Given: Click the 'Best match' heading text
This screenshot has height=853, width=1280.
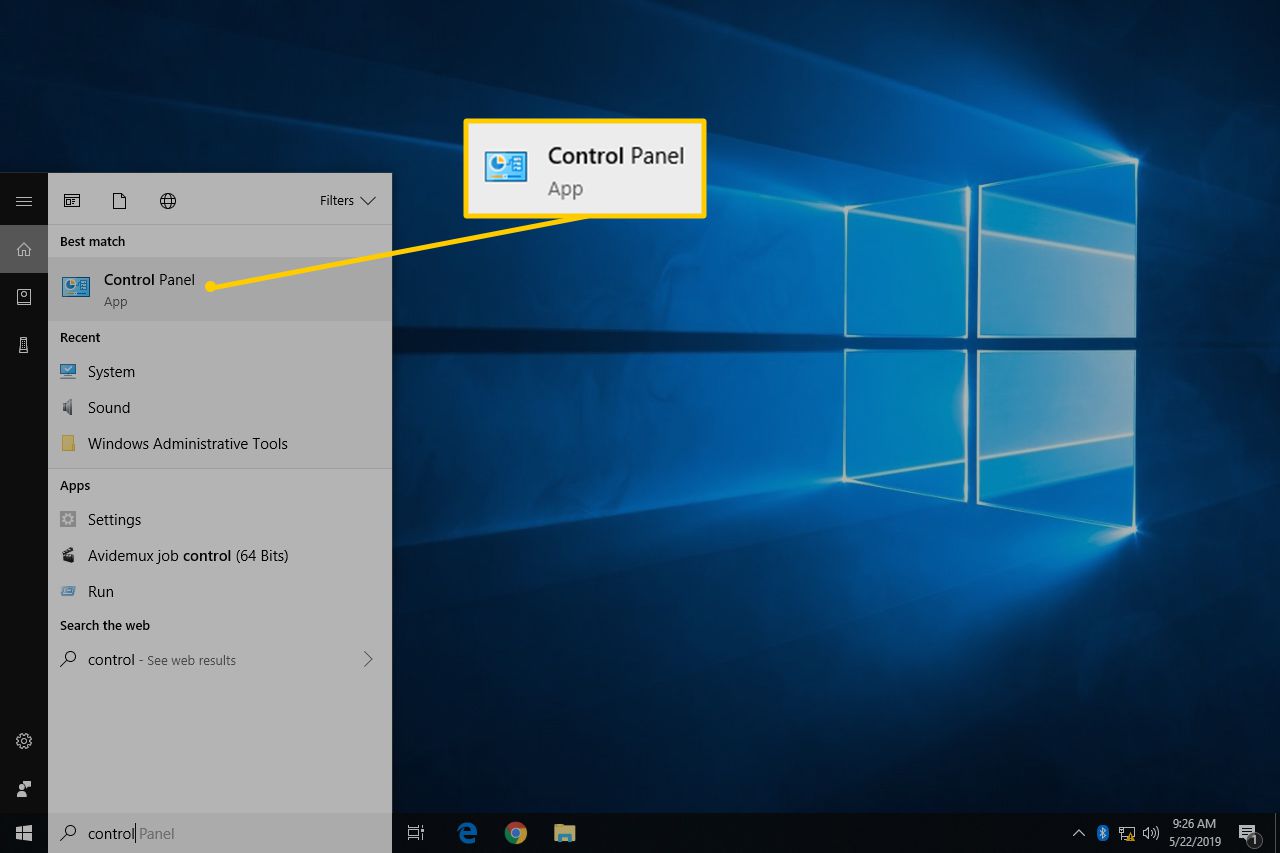Looking at the screenshot, I should tap(92, 241).
